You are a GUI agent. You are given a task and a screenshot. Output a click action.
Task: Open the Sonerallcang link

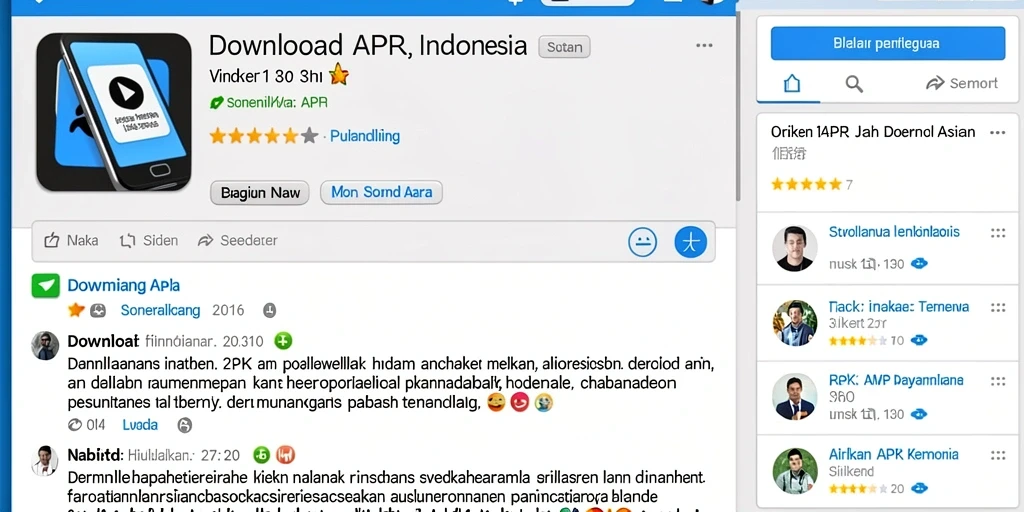pos(161,310)
